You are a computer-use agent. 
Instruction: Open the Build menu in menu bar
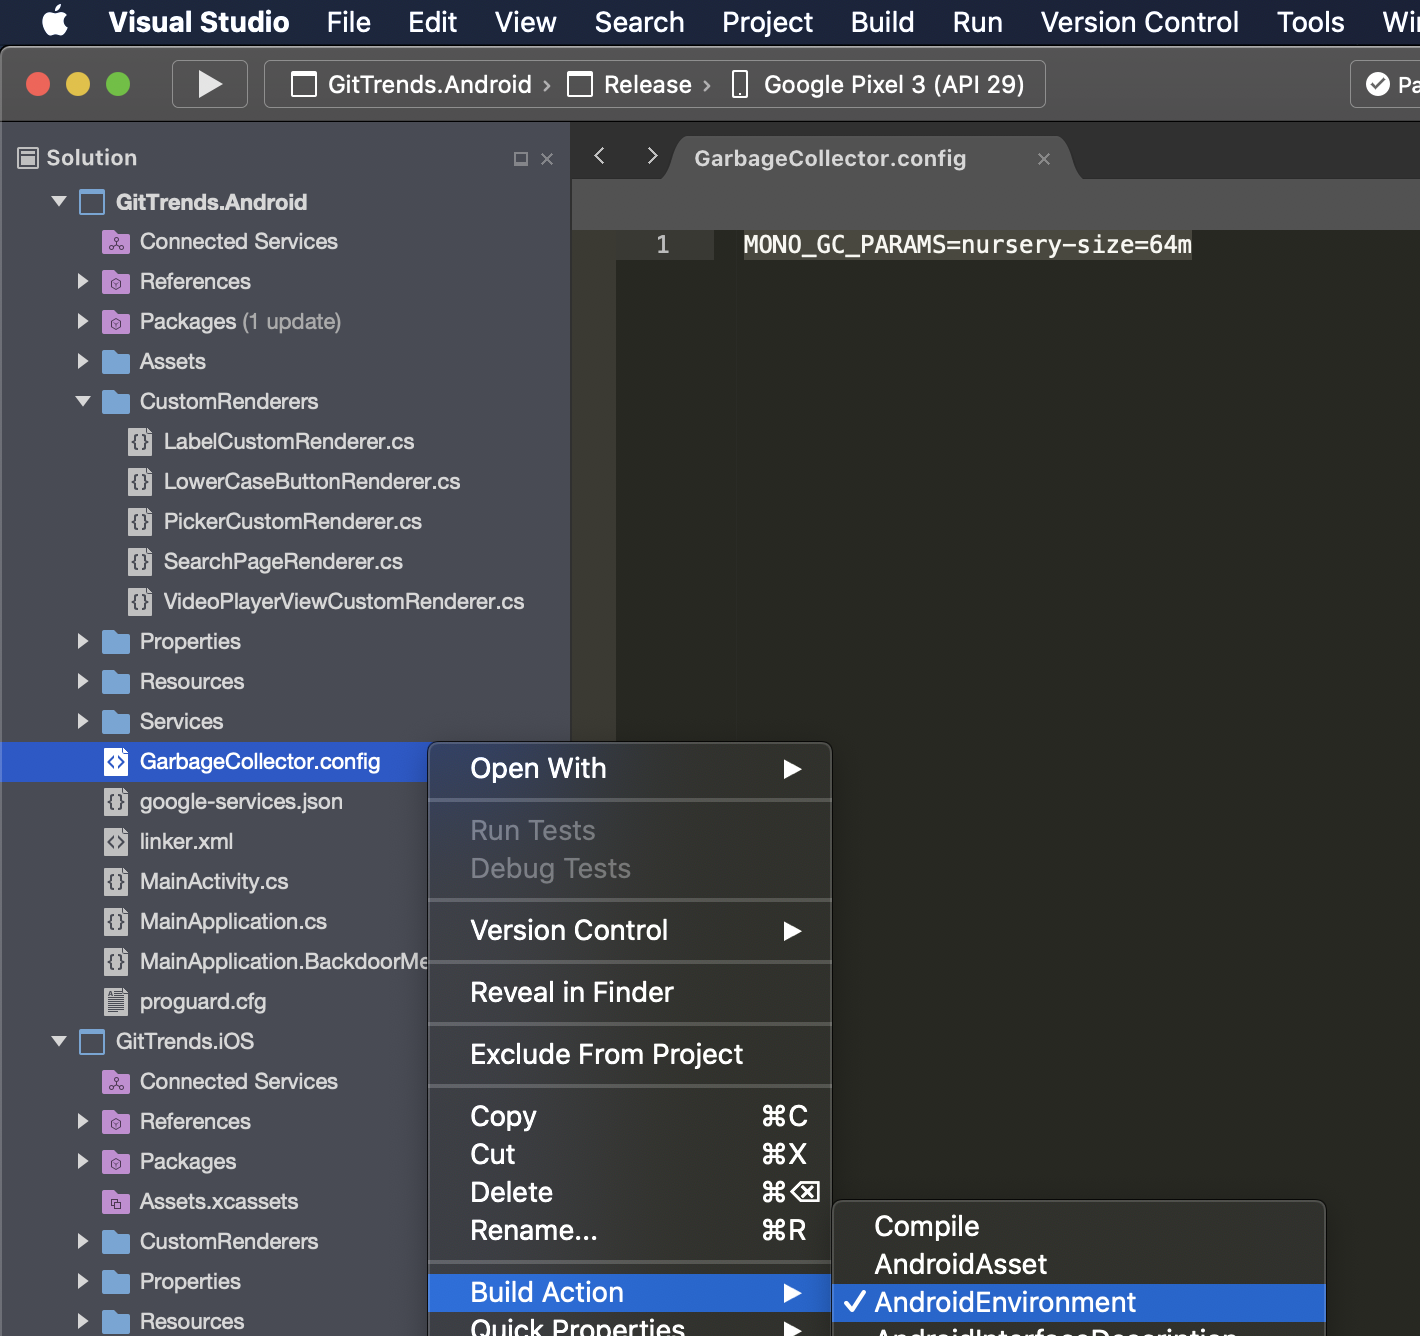(882, 22)
